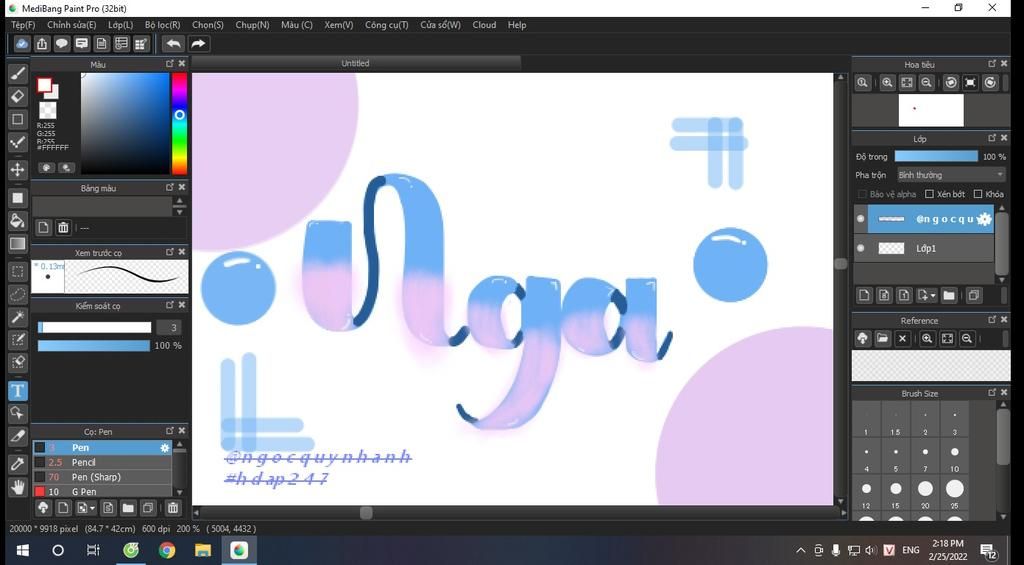Viewport: 1024px width, 565px height.
Task: Select the Select Eraser tool
Action: pyautogui.click(x=18, y=362)
